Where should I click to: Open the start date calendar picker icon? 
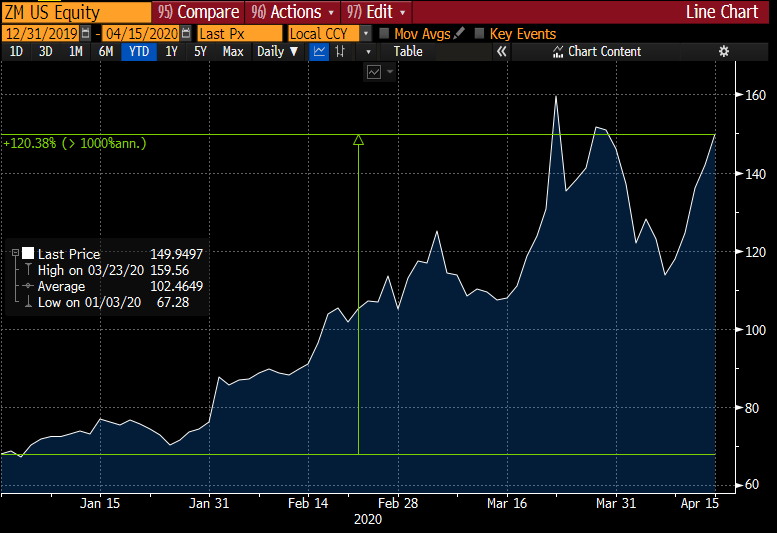click(85, 33)
